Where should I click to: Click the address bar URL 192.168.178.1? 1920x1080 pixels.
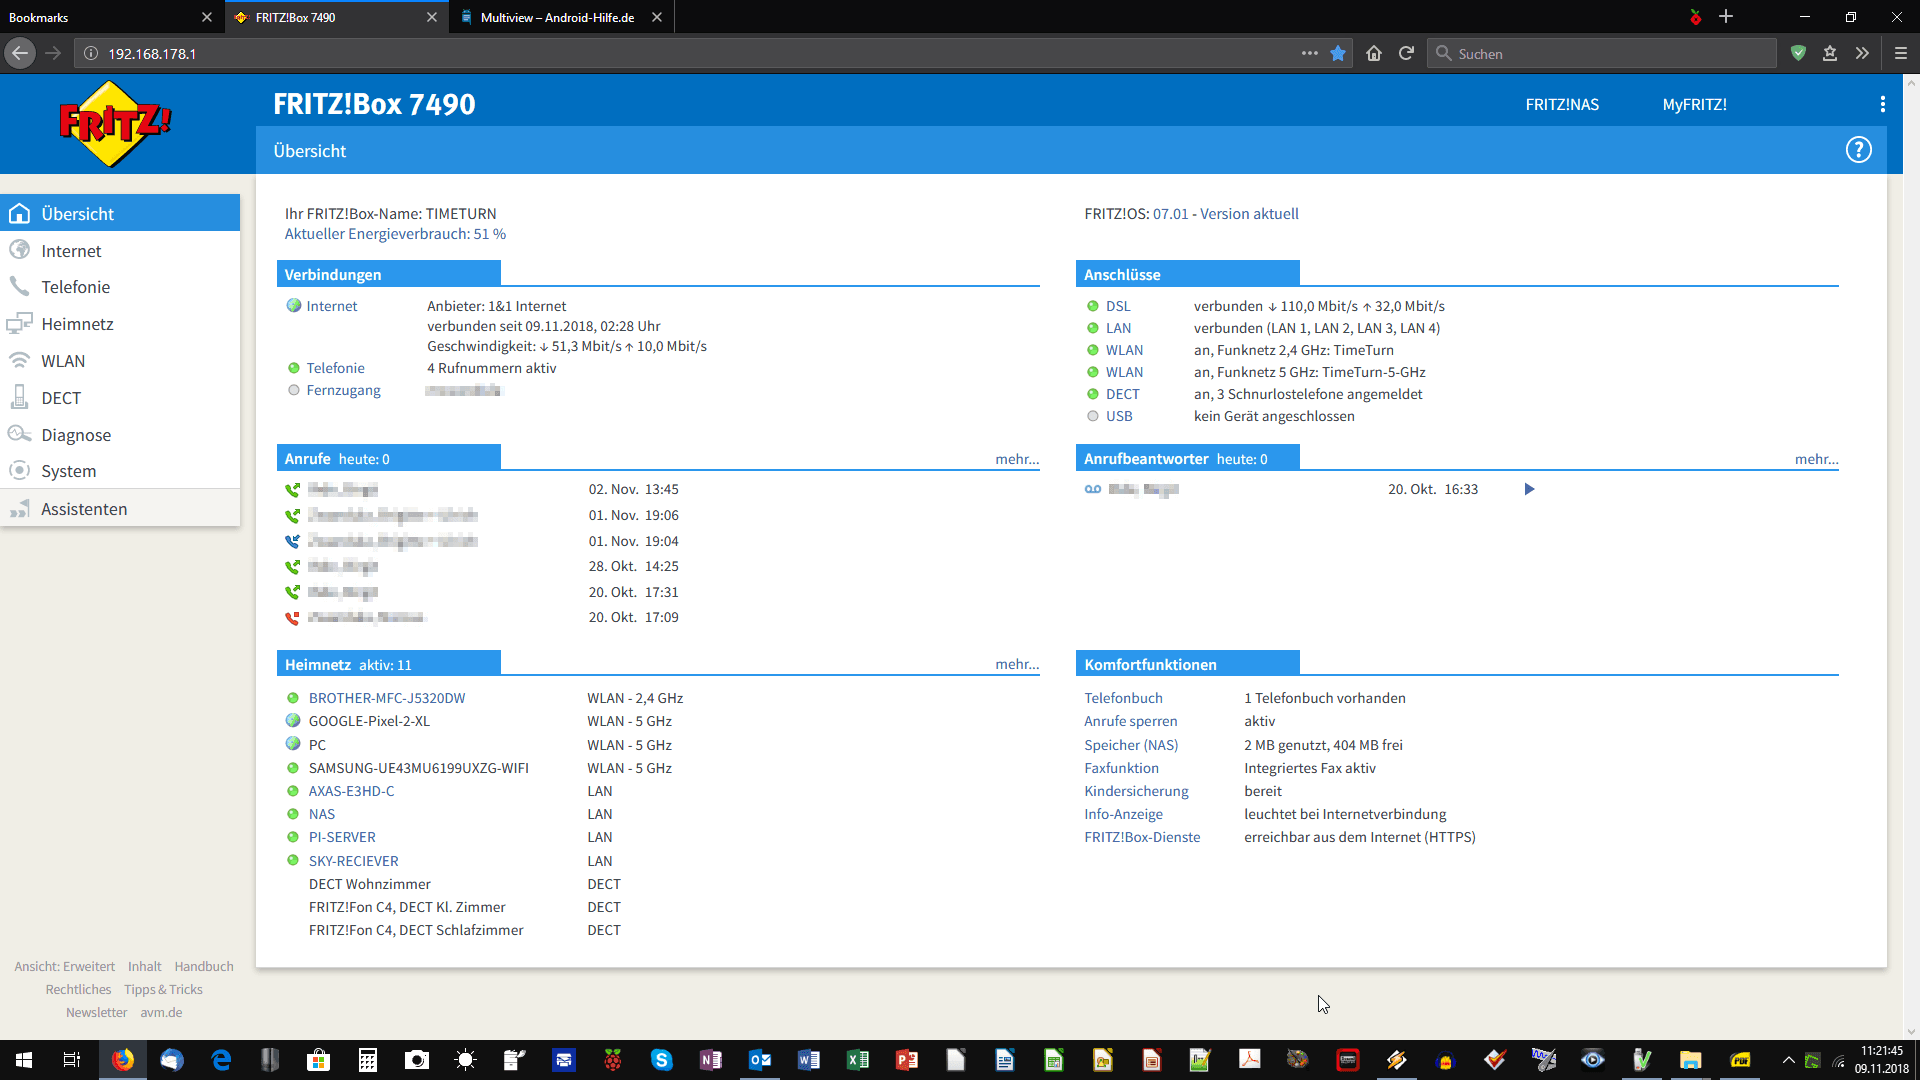coord(152,53)
